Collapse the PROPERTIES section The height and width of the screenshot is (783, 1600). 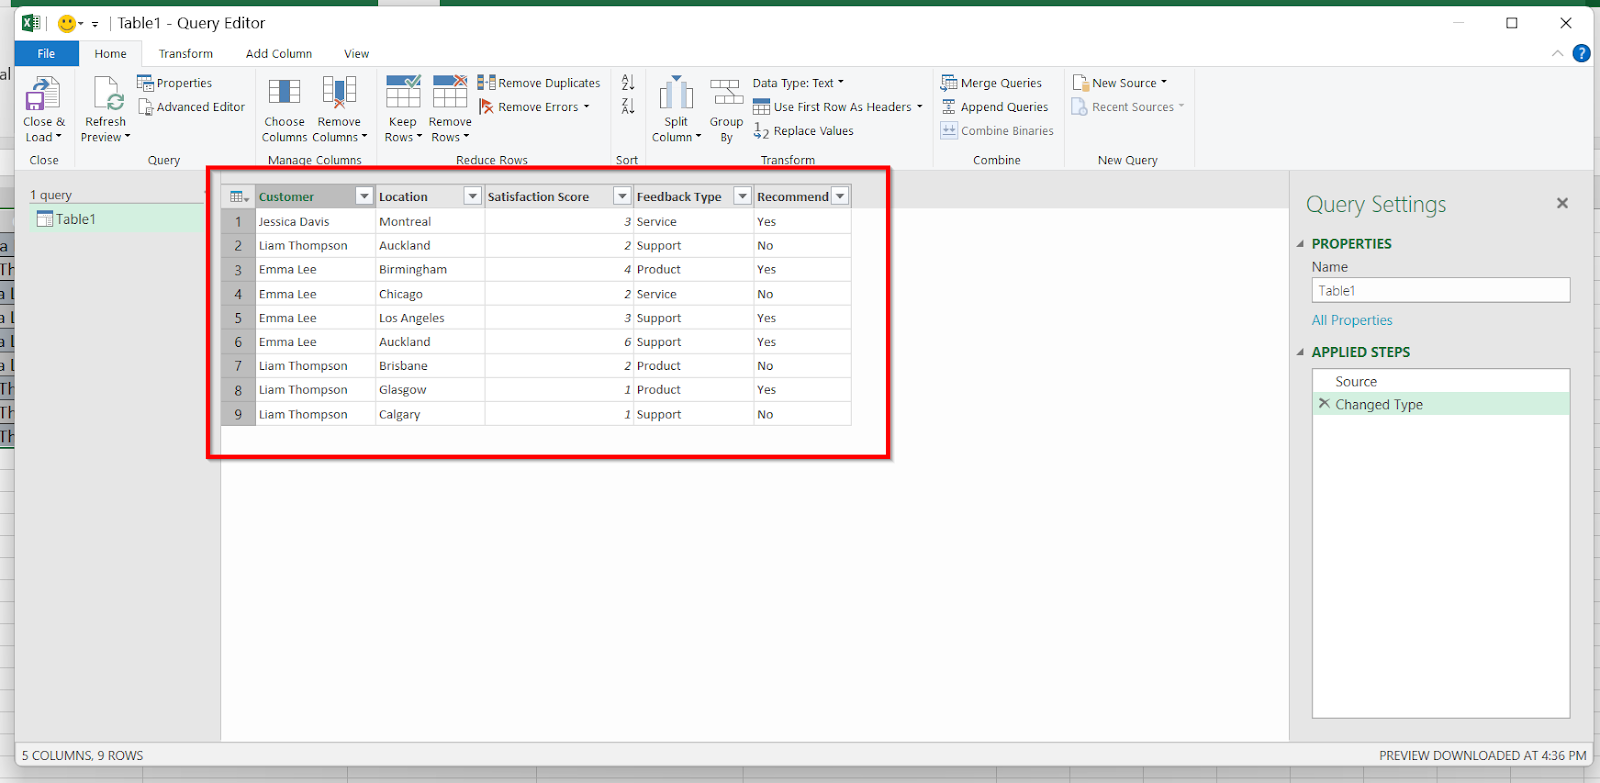coord(1301,244)
